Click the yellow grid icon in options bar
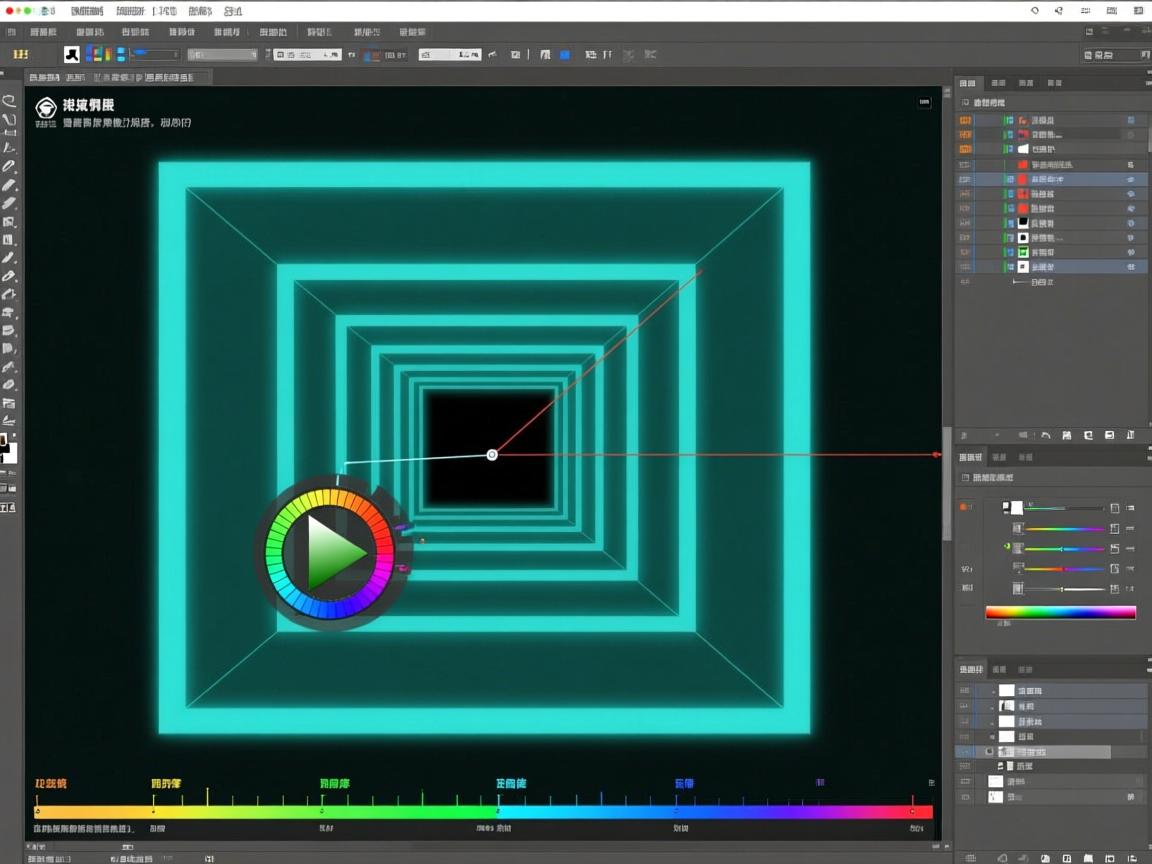Image resolution: width=1152 pixels, height=864 pixels. click(x=20, y=55)
